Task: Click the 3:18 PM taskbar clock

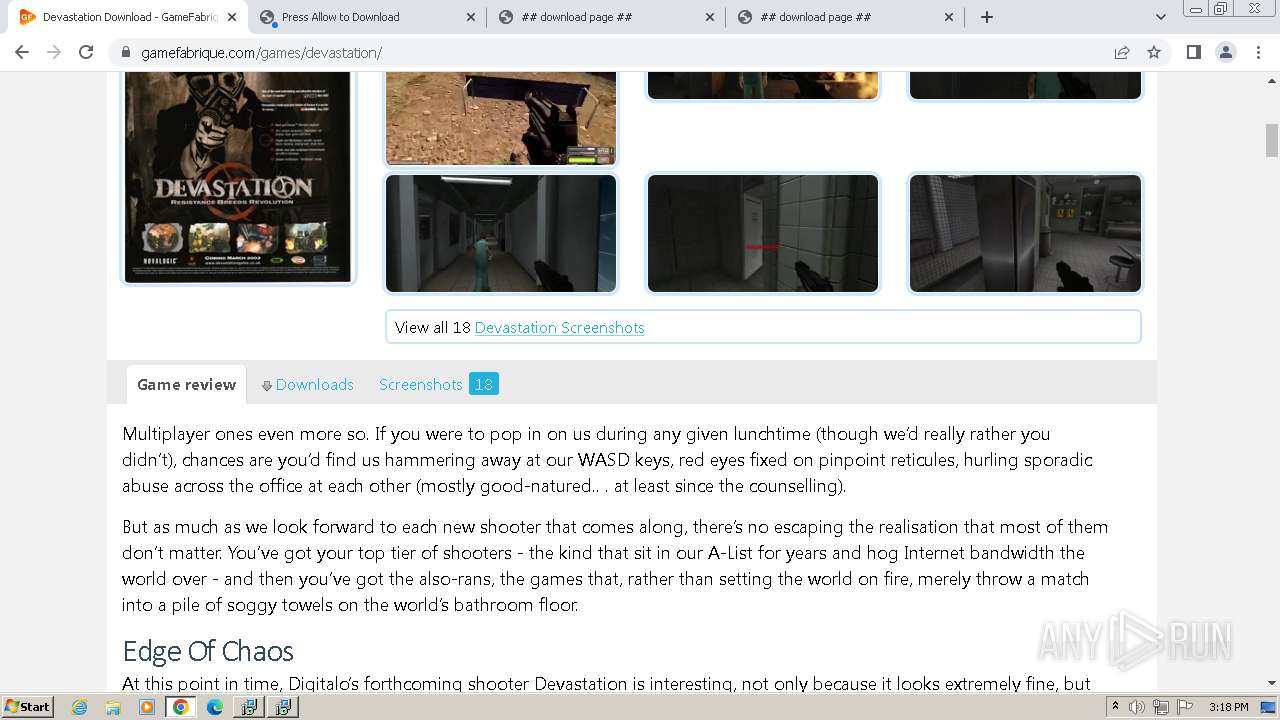Action: click(x=1228, y=707)
